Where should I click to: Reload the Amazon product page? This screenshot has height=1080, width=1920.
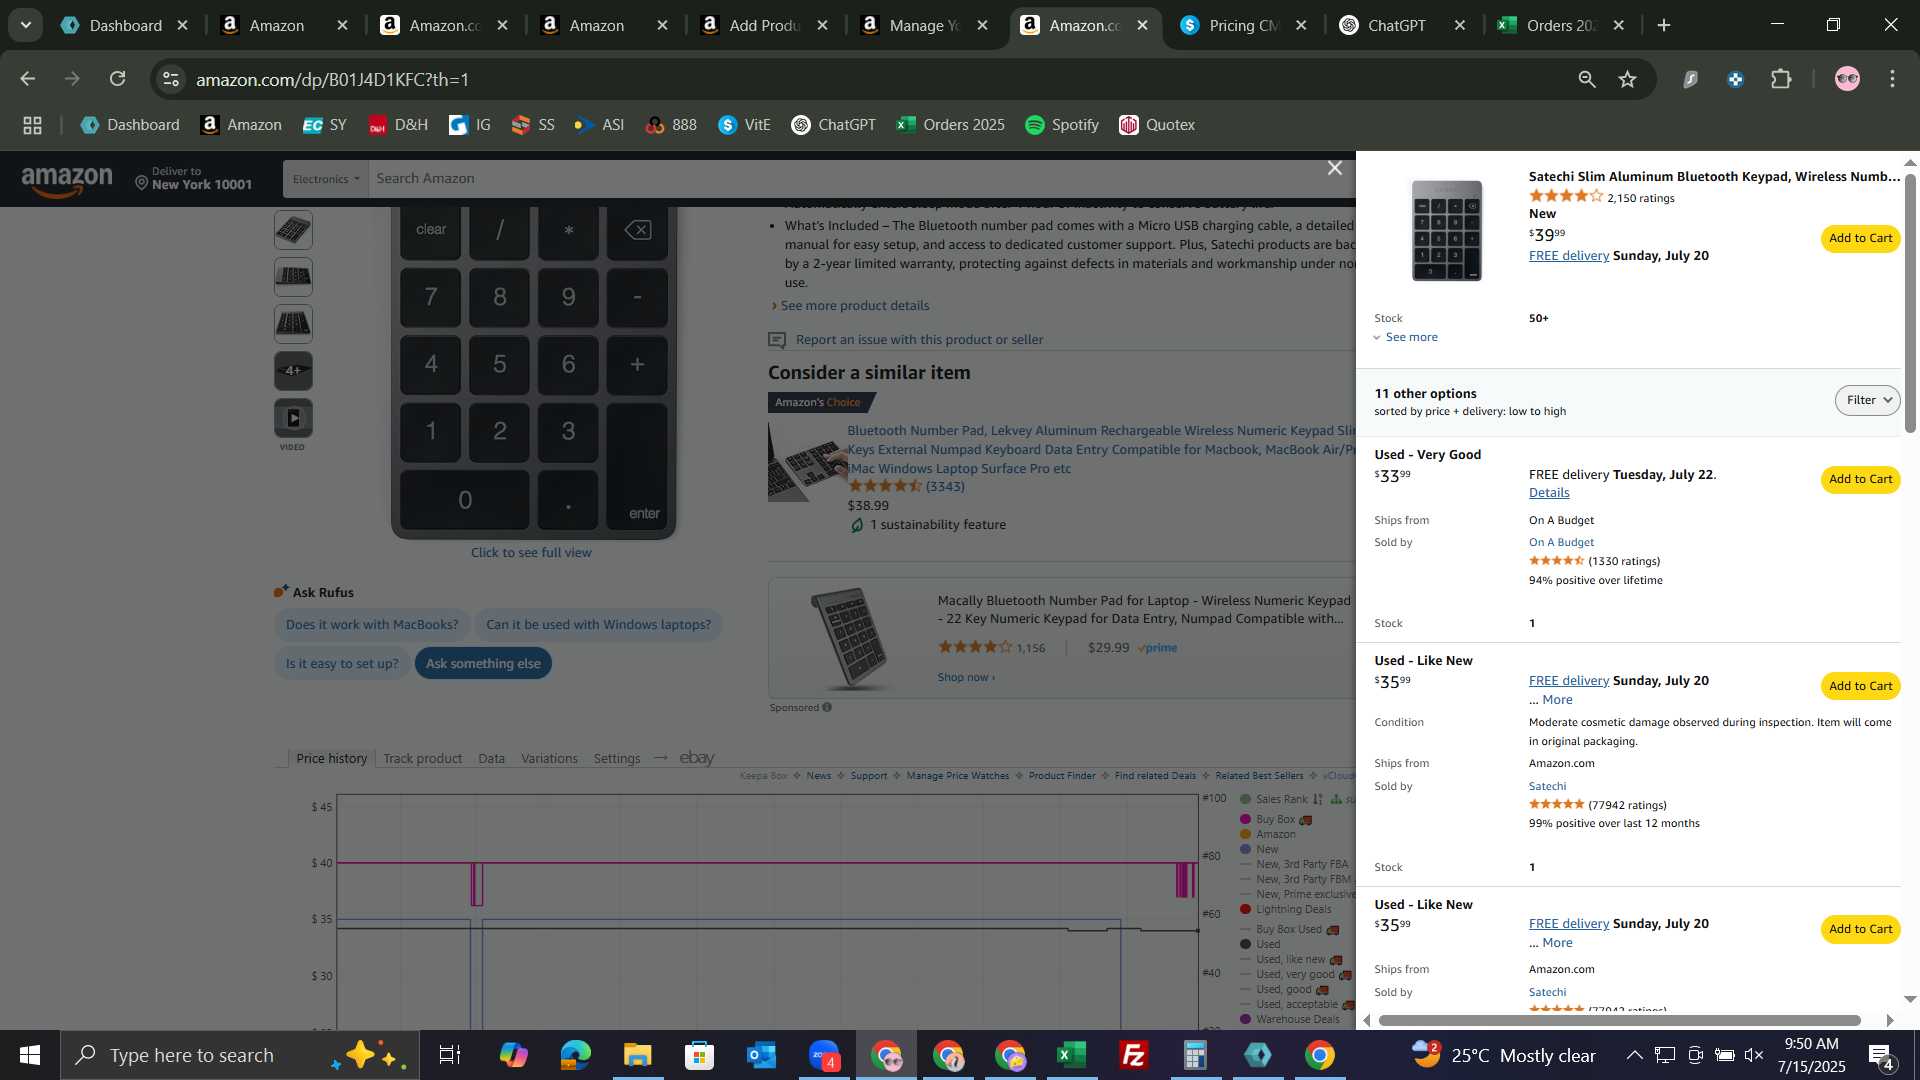tap(118, 79)
